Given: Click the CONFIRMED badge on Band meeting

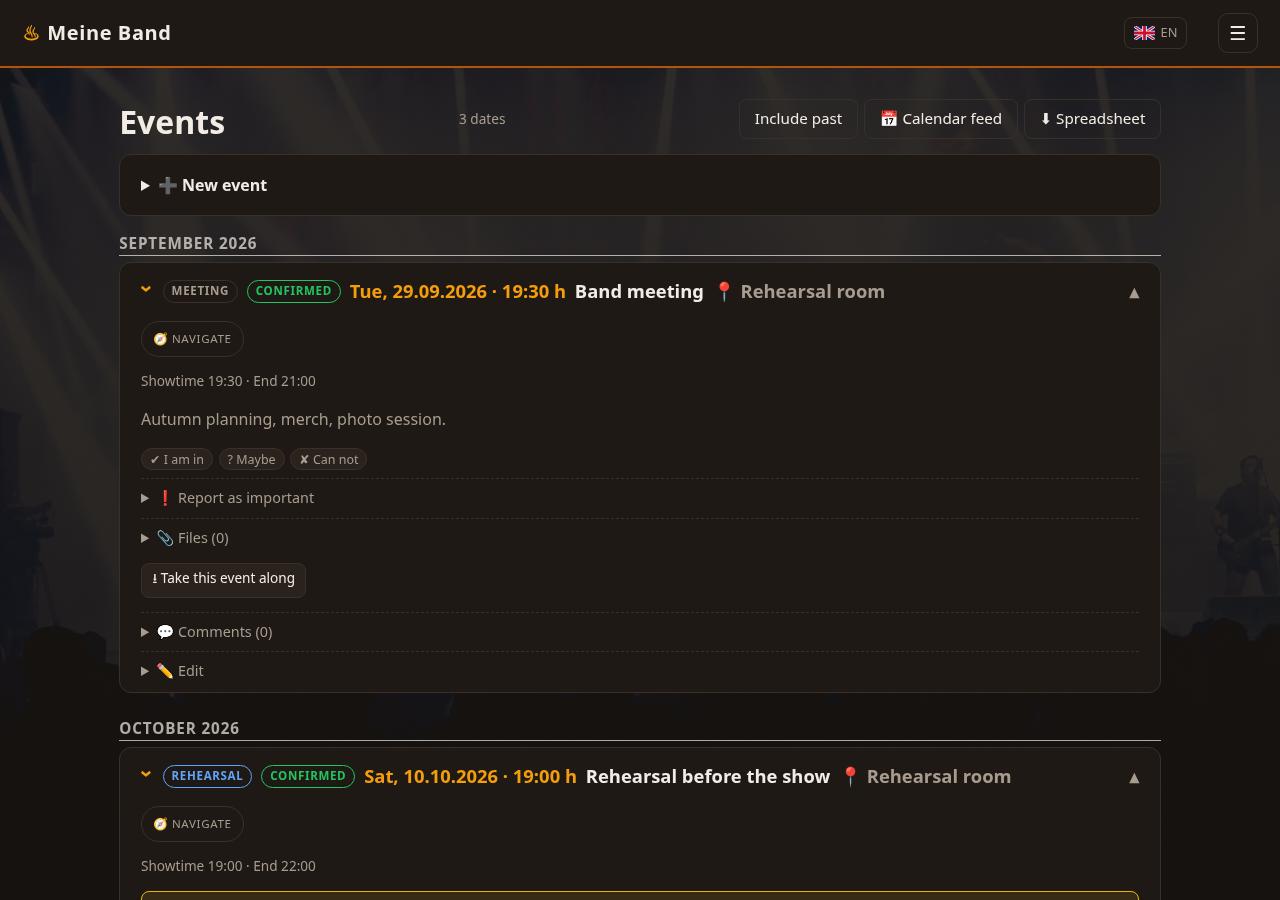Looking at the screenshot, I should pos(294,291).
